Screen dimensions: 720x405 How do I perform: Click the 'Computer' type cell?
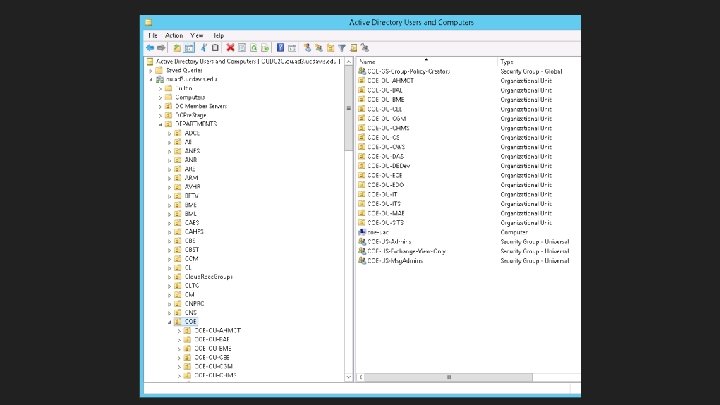[514, 232]
